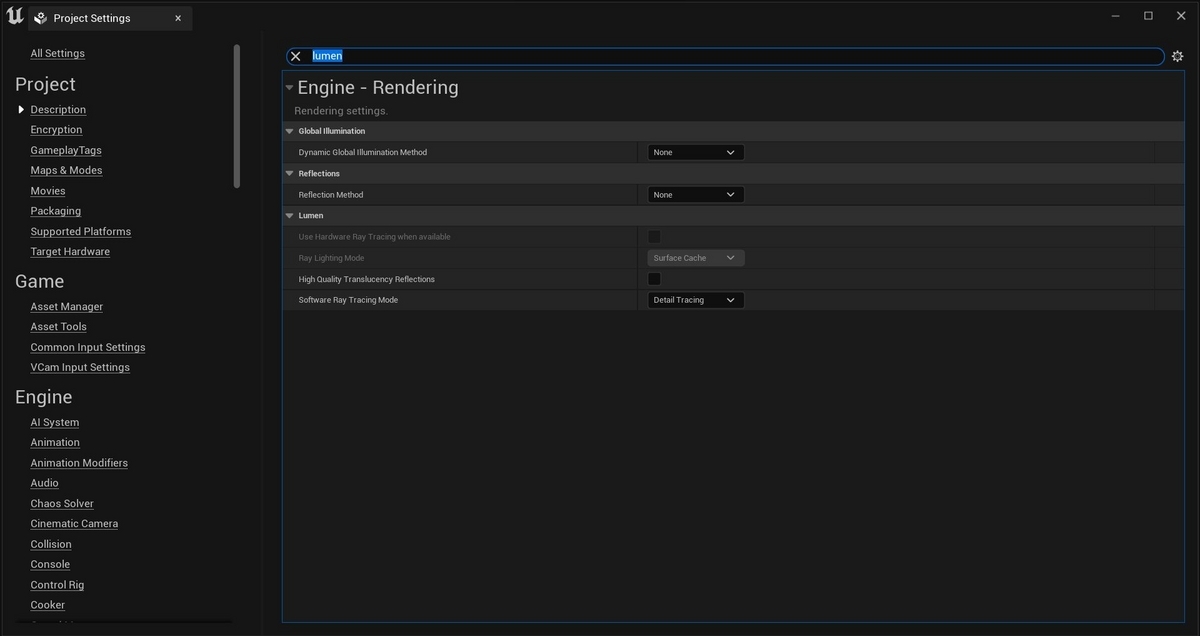Open AI System settings
Screen dimensions: 1200x636
pyautogui.click(x=55, y=422)
